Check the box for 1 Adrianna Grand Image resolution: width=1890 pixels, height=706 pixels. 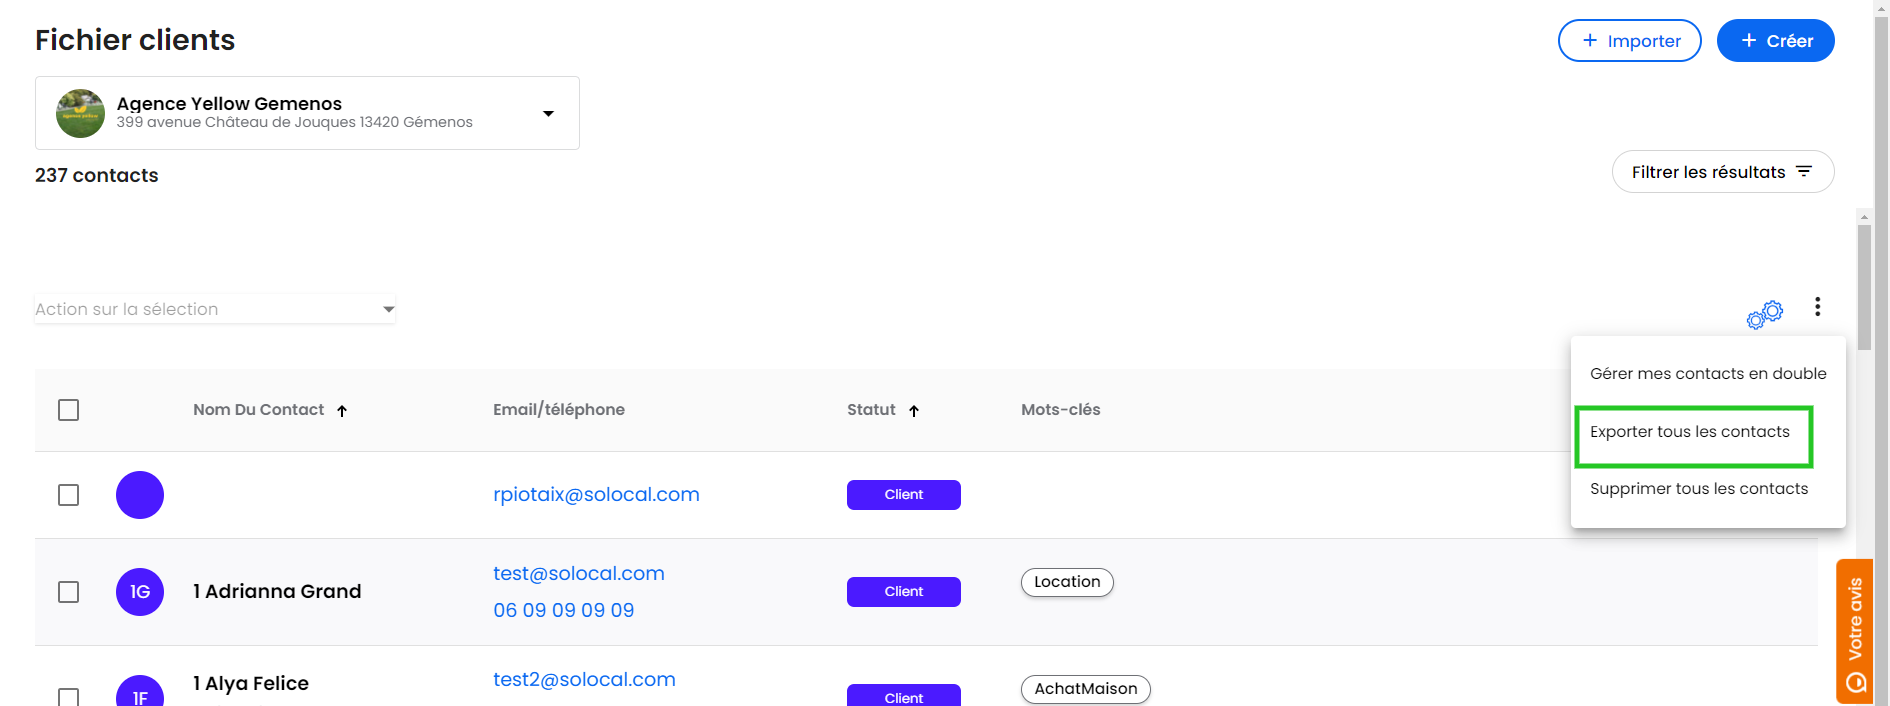pos(69,592)
